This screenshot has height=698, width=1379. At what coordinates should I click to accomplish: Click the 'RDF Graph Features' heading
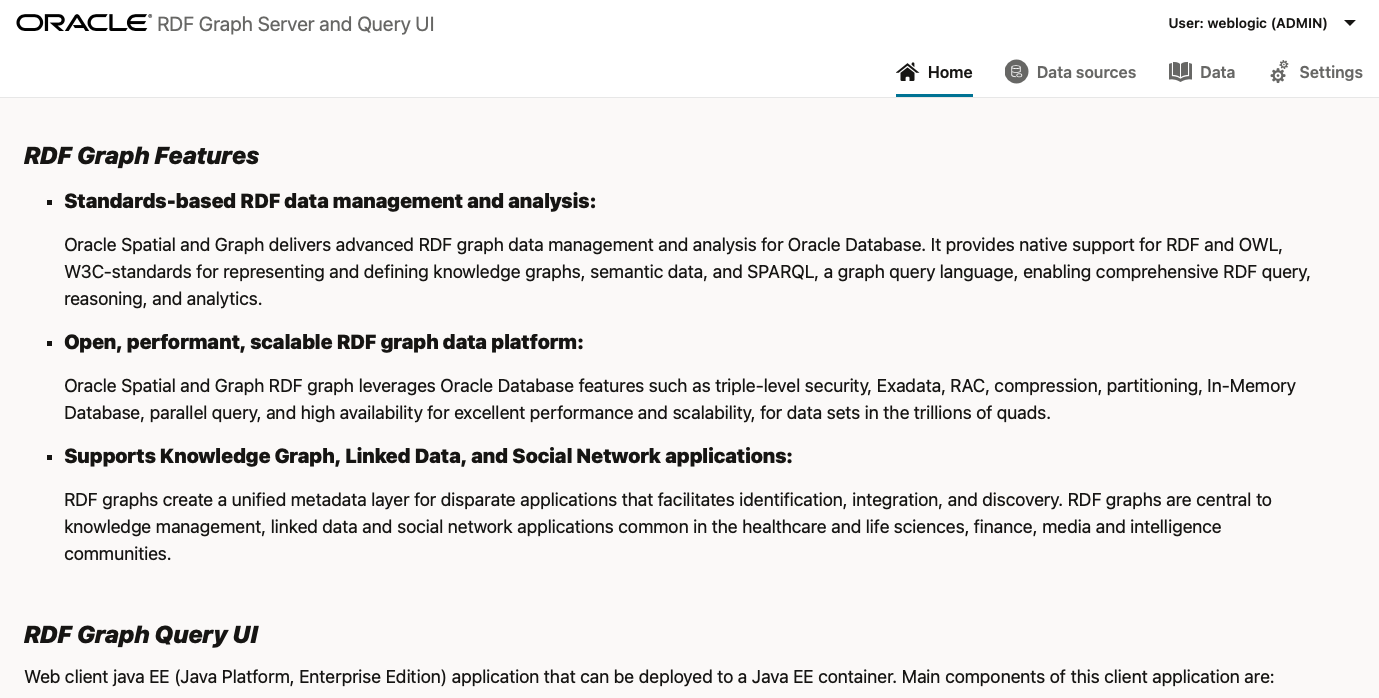(x=141, y=156)
